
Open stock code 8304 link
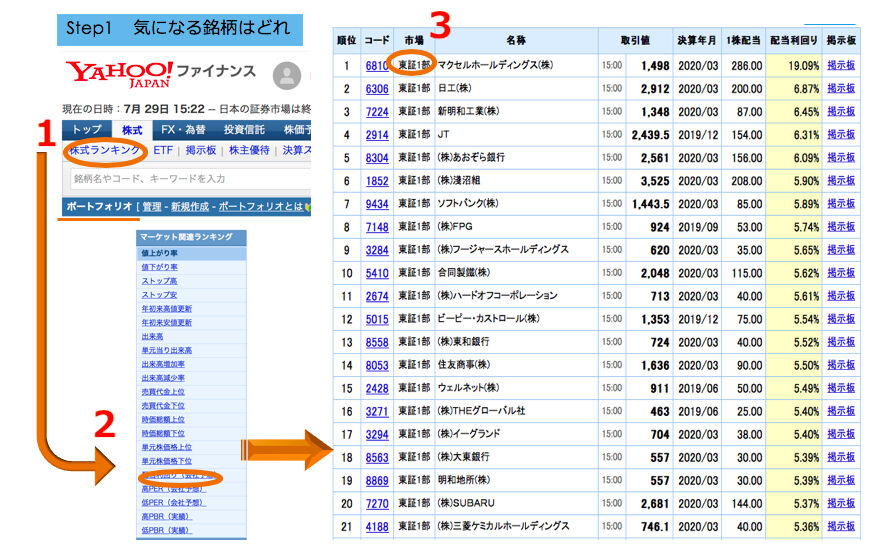click(377, 158)
